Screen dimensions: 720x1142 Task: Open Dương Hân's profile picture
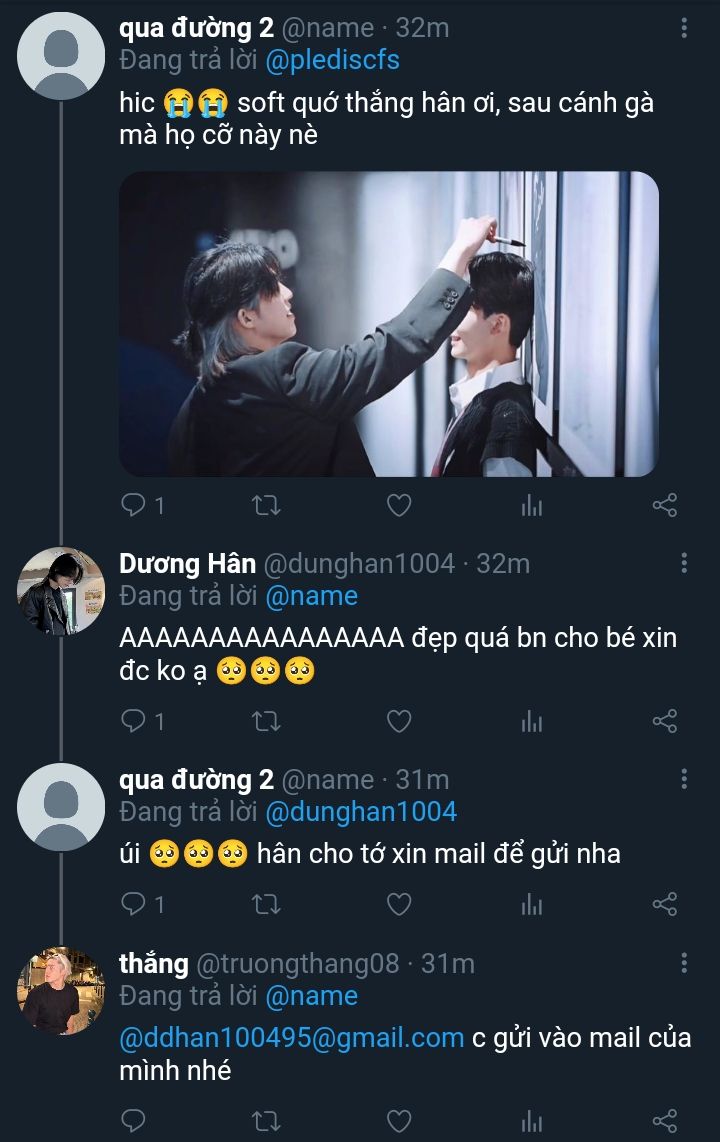pos(60,591)
